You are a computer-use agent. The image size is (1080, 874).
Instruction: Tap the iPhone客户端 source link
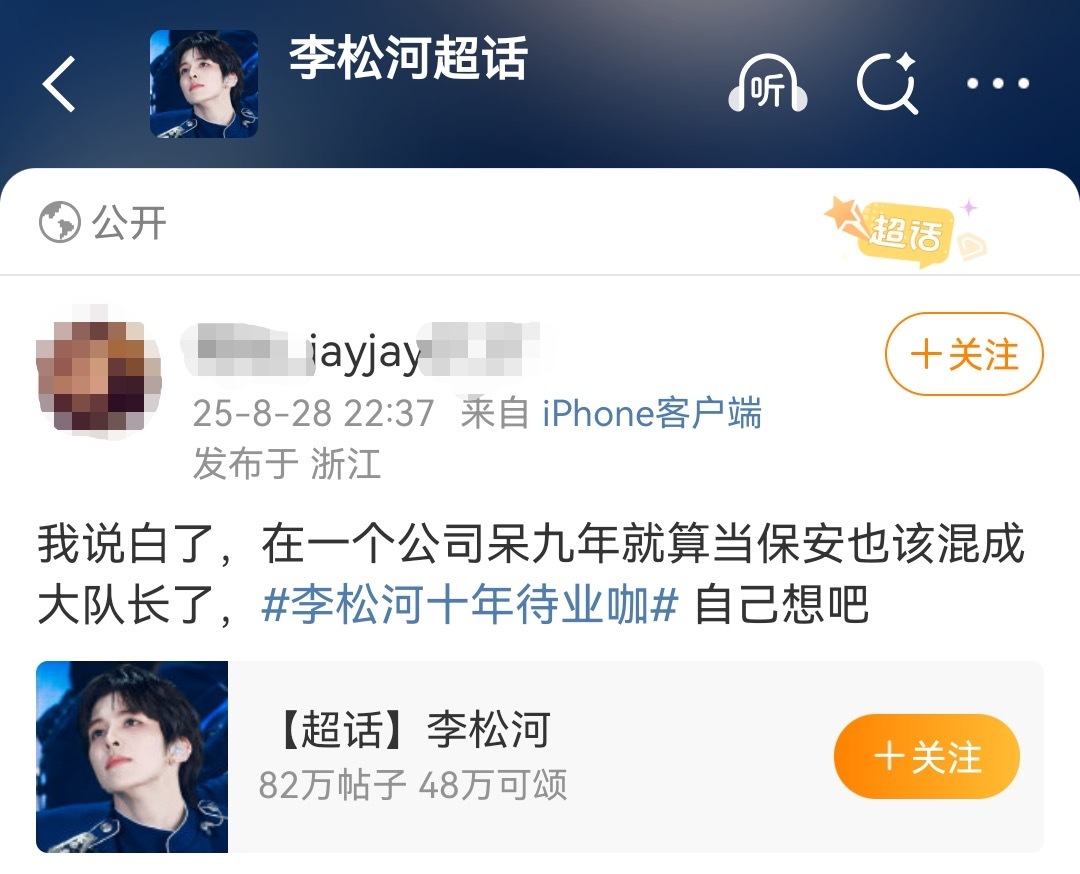[x=652, y=413]
